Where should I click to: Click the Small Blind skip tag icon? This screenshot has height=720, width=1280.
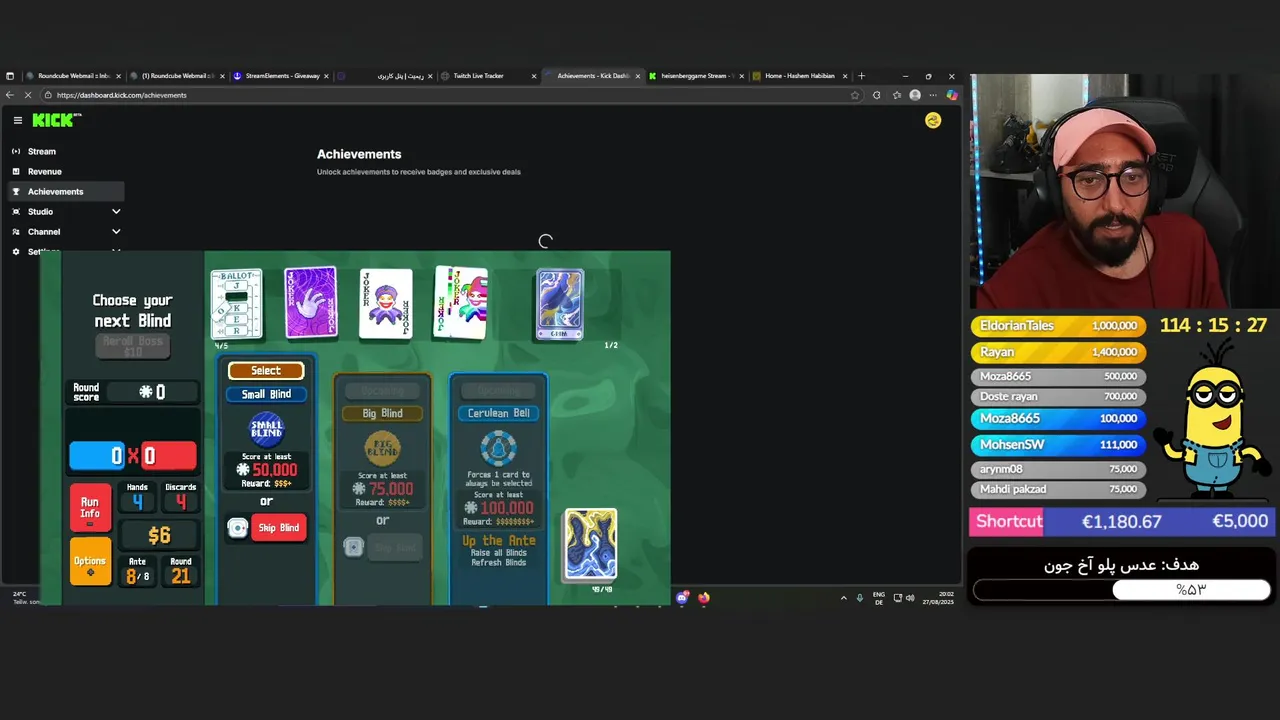[x=238, y=528]
